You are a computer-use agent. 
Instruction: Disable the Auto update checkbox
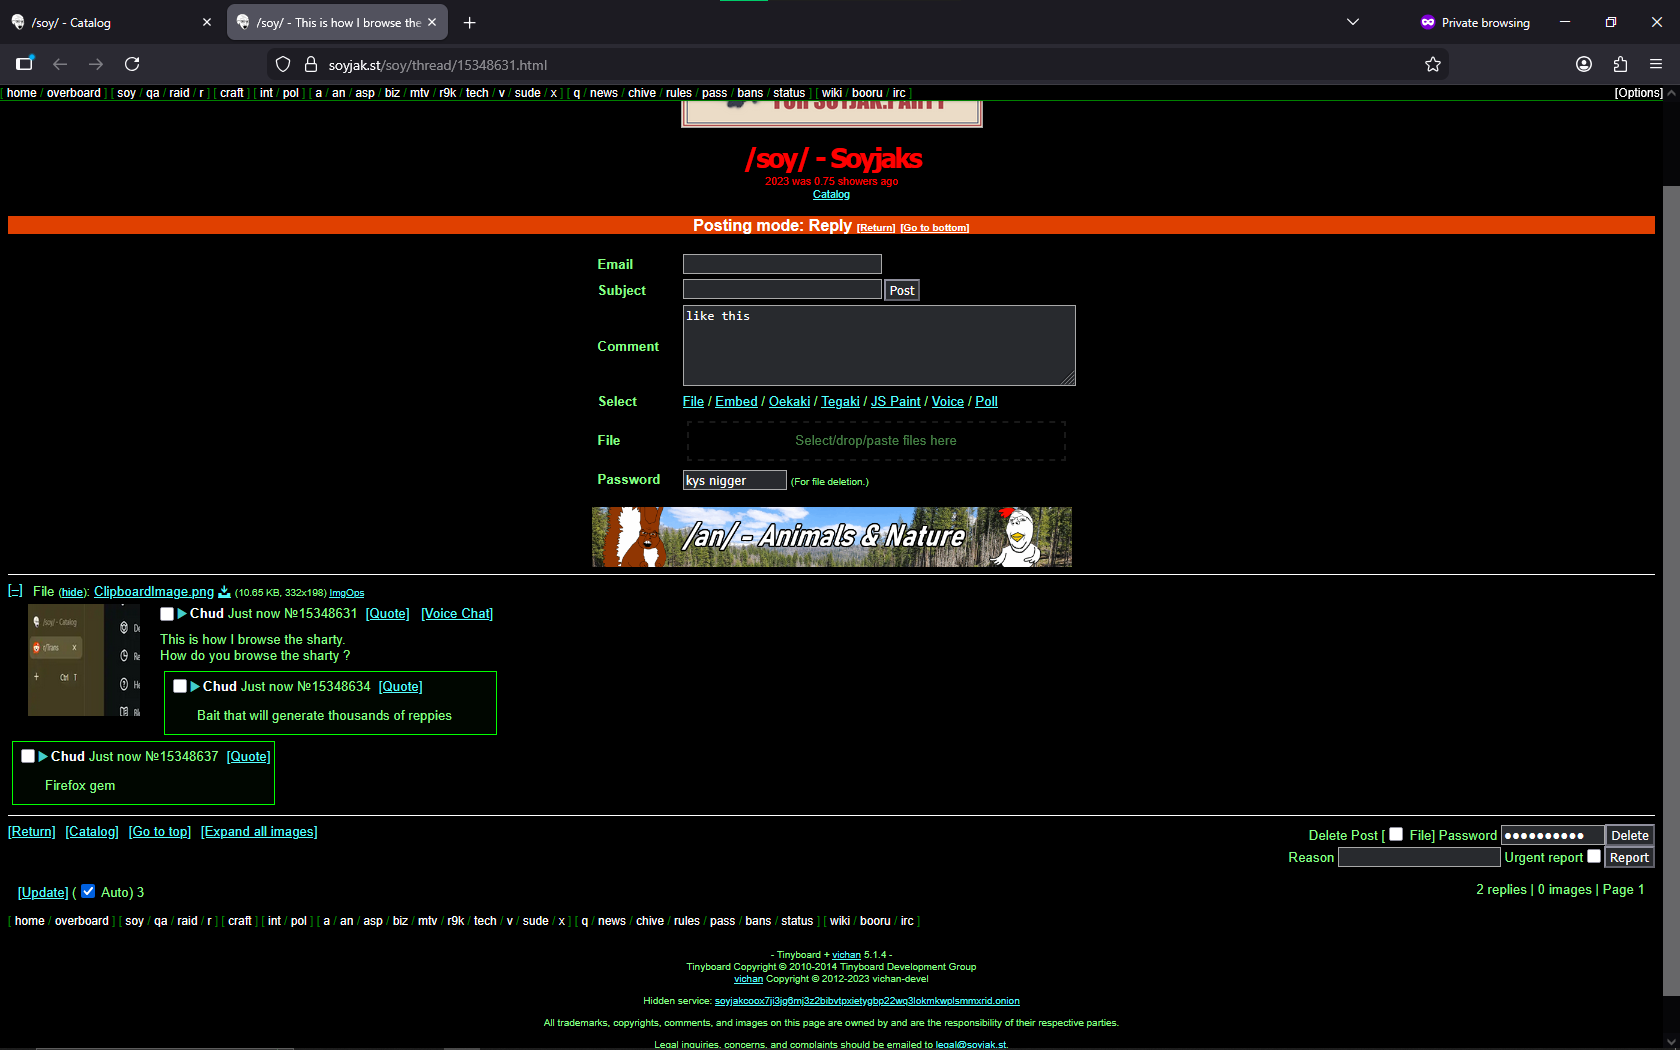(88, 891)
